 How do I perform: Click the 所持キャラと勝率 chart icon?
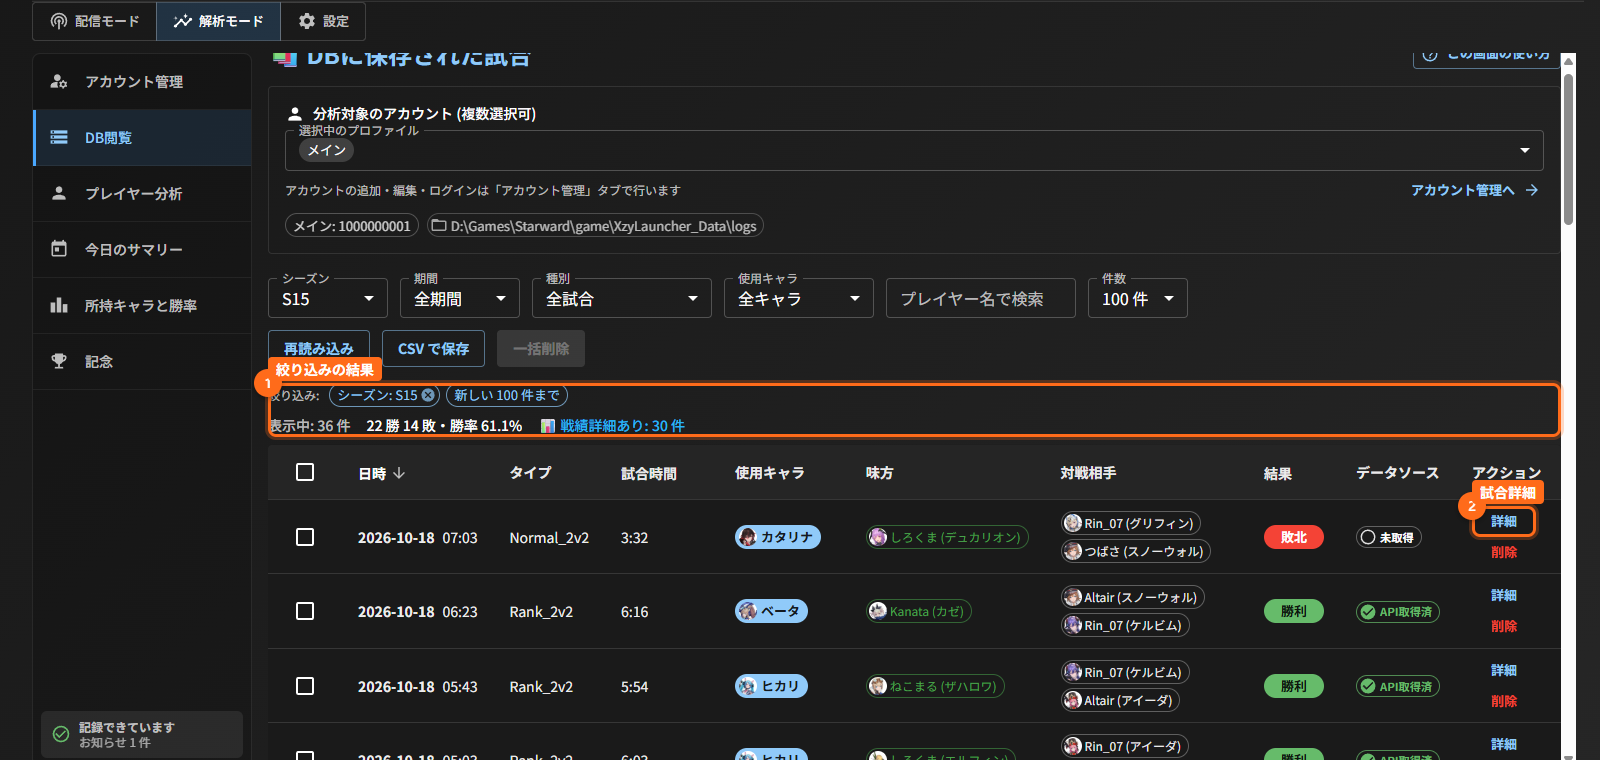pyautogui.click(x=59, y=305)
